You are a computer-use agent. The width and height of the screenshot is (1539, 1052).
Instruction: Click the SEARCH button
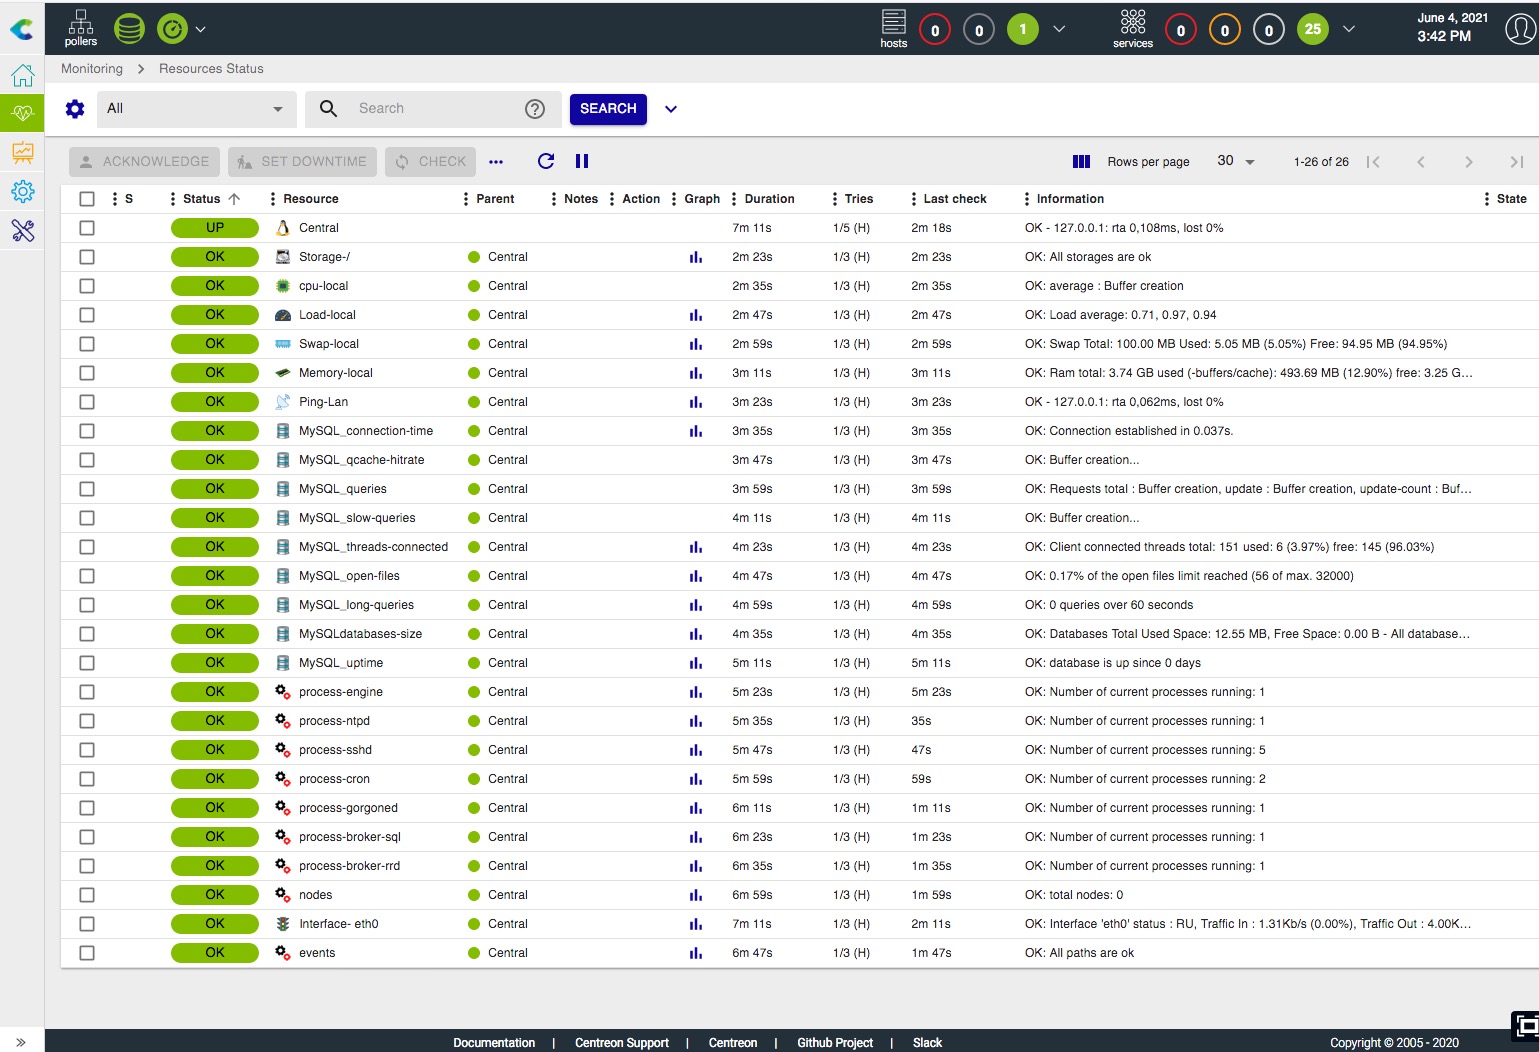(608, 109)
